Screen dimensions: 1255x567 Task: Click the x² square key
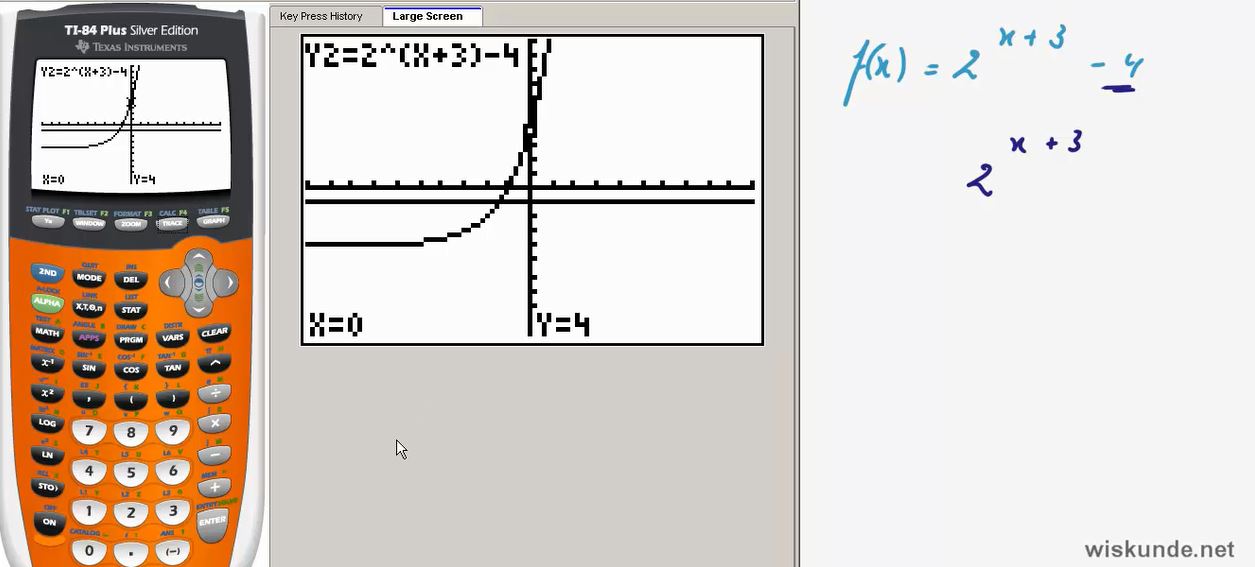pos(47,391)
